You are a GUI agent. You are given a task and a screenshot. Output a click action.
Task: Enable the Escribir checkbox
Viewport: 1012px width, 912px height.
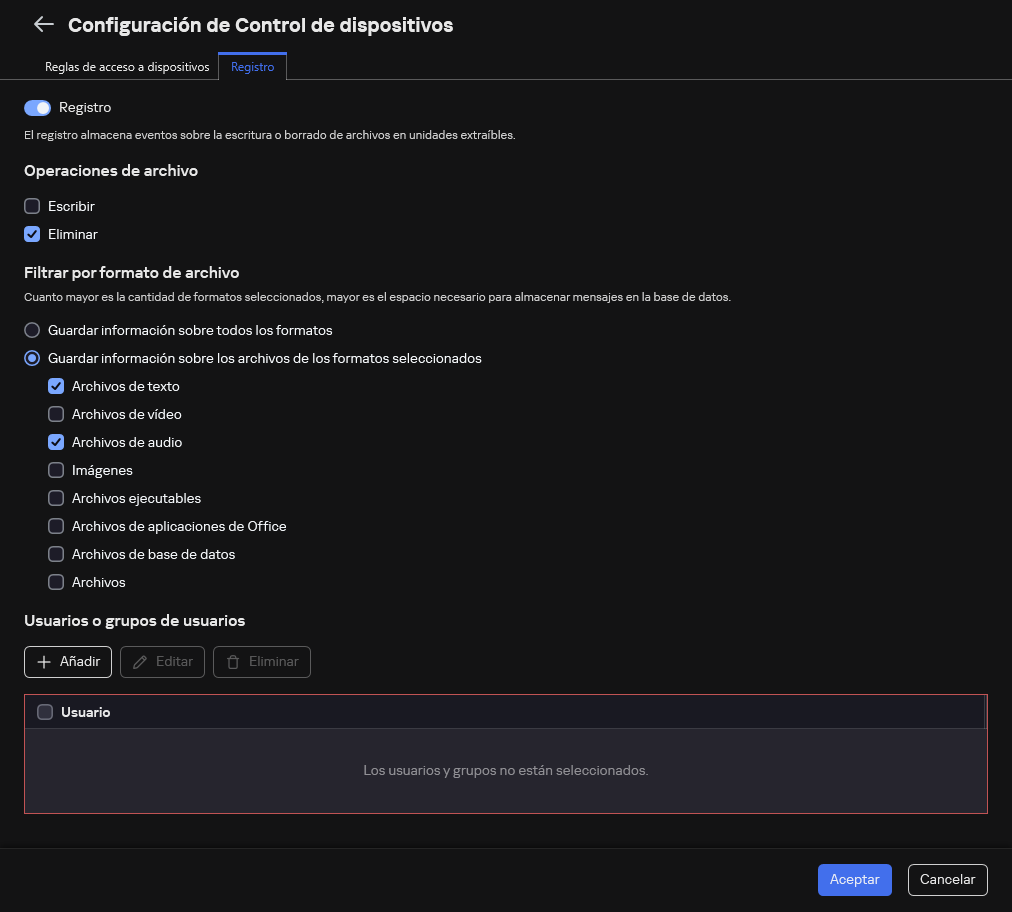31,206
